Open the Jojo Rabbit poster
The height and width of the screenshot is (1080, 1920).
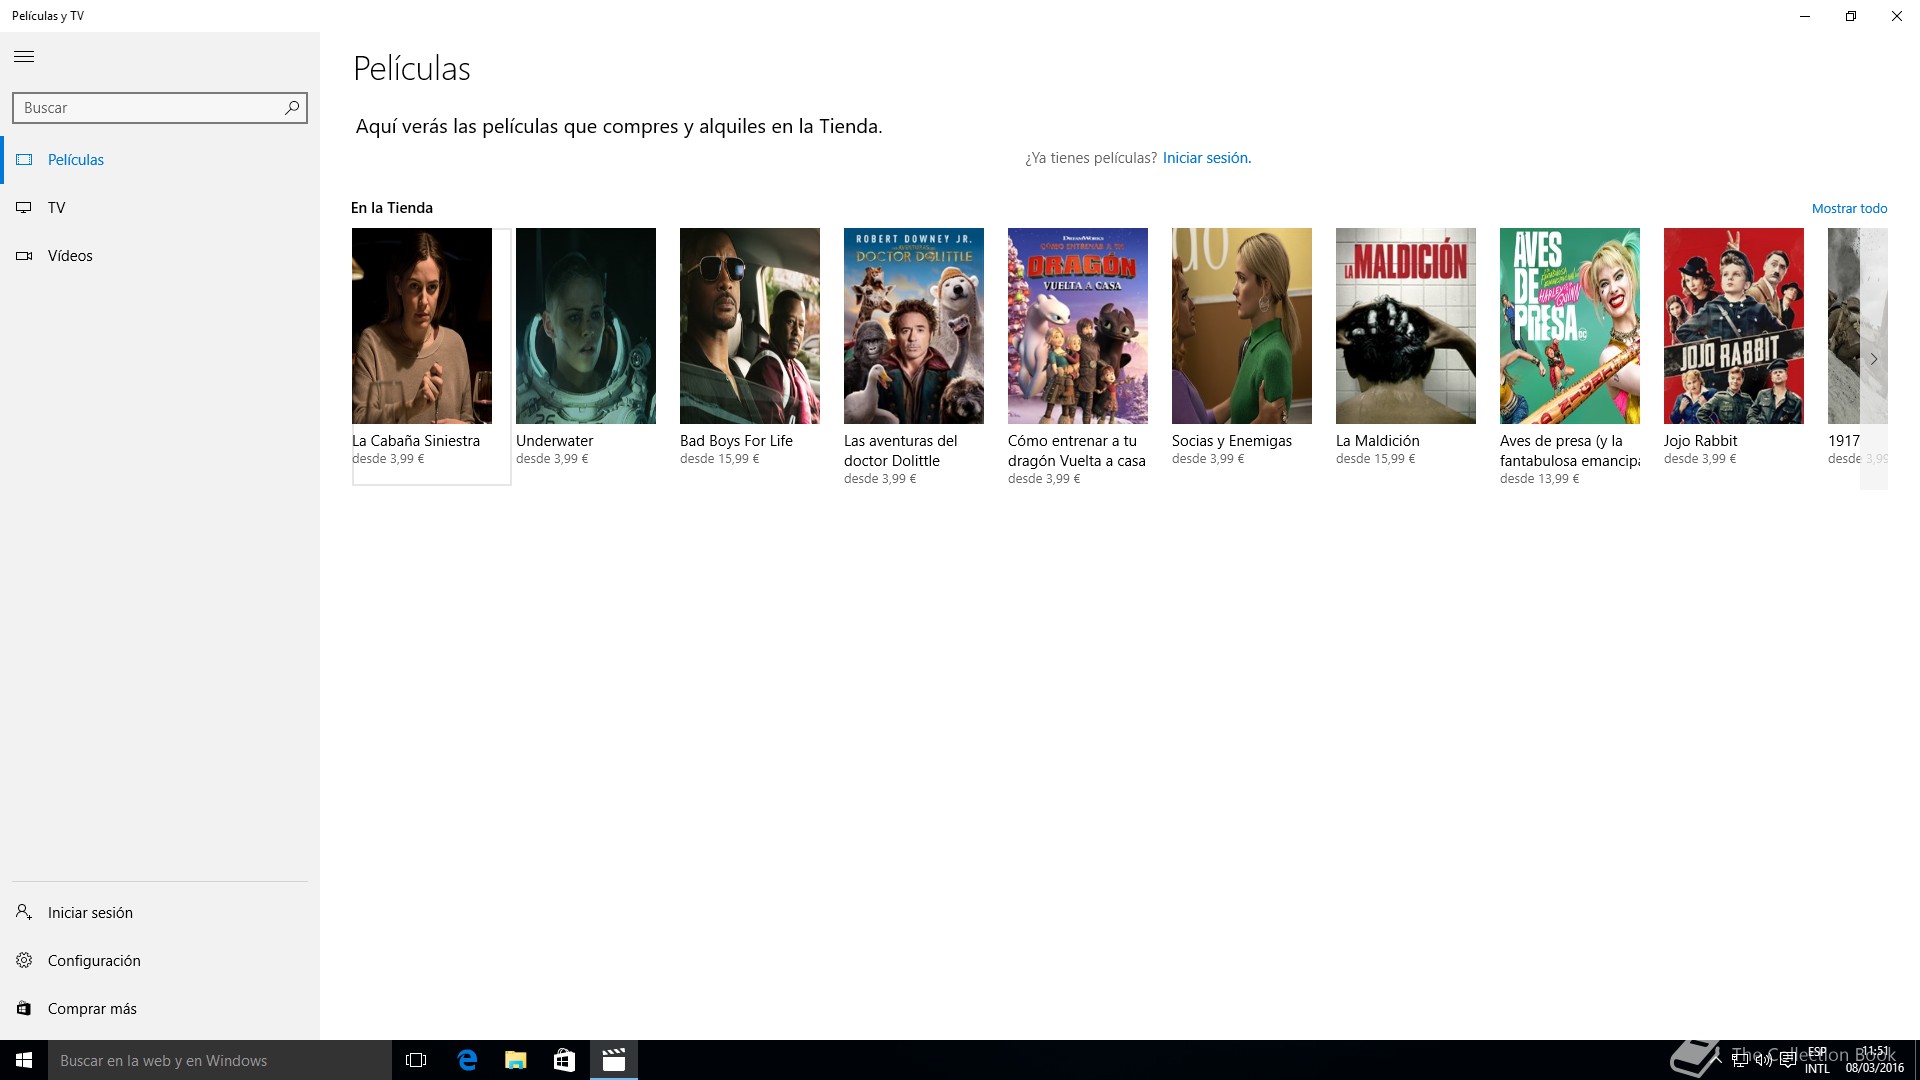click(1734, 326)
